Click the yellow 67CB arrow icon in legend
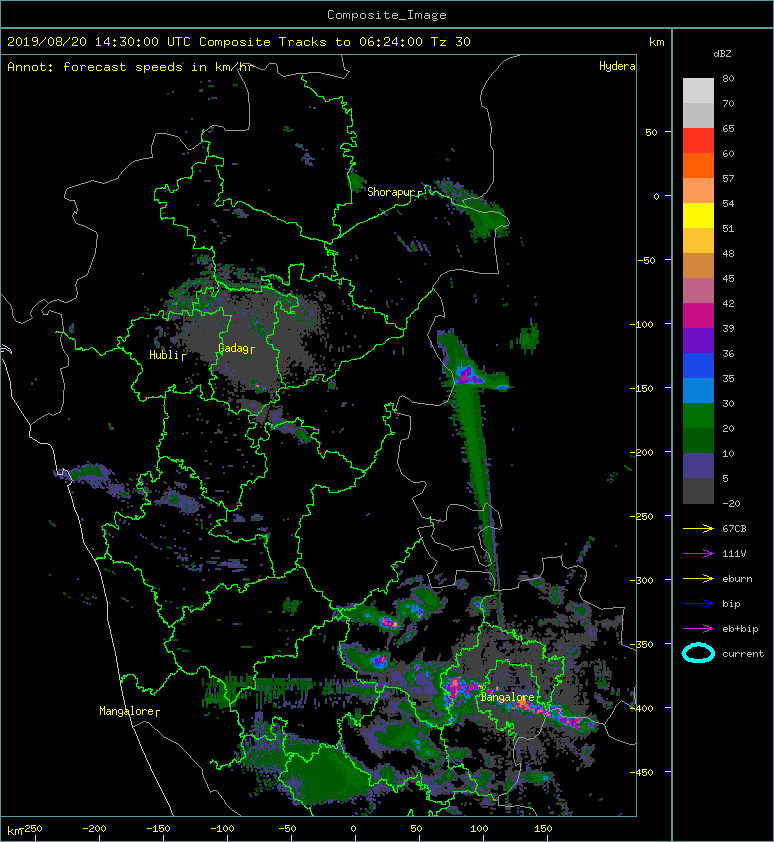Viewport: 774px width, 842px height. pos(698,528)
